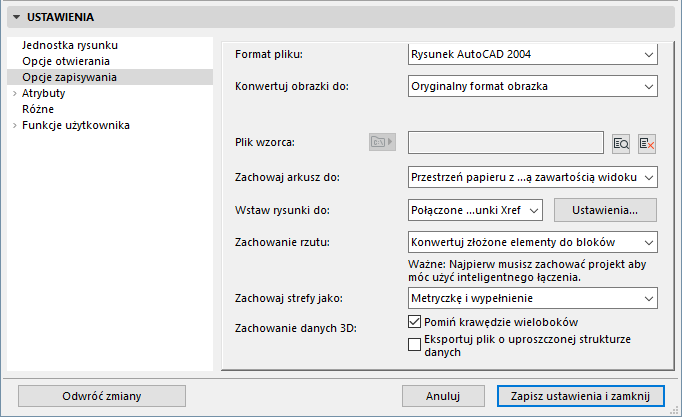Open Zachowaj strefy jako dropdown
The width and height of the screenshot is (682, 417).
click(532, 298)
